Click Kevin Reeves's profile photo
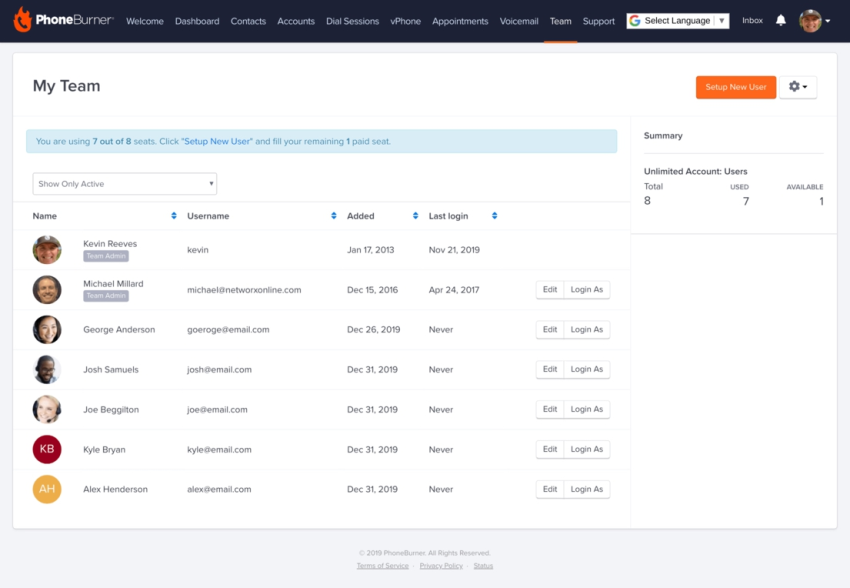This screenshot has width=850, height=588. pyautogui.click(x=46, y=249)
